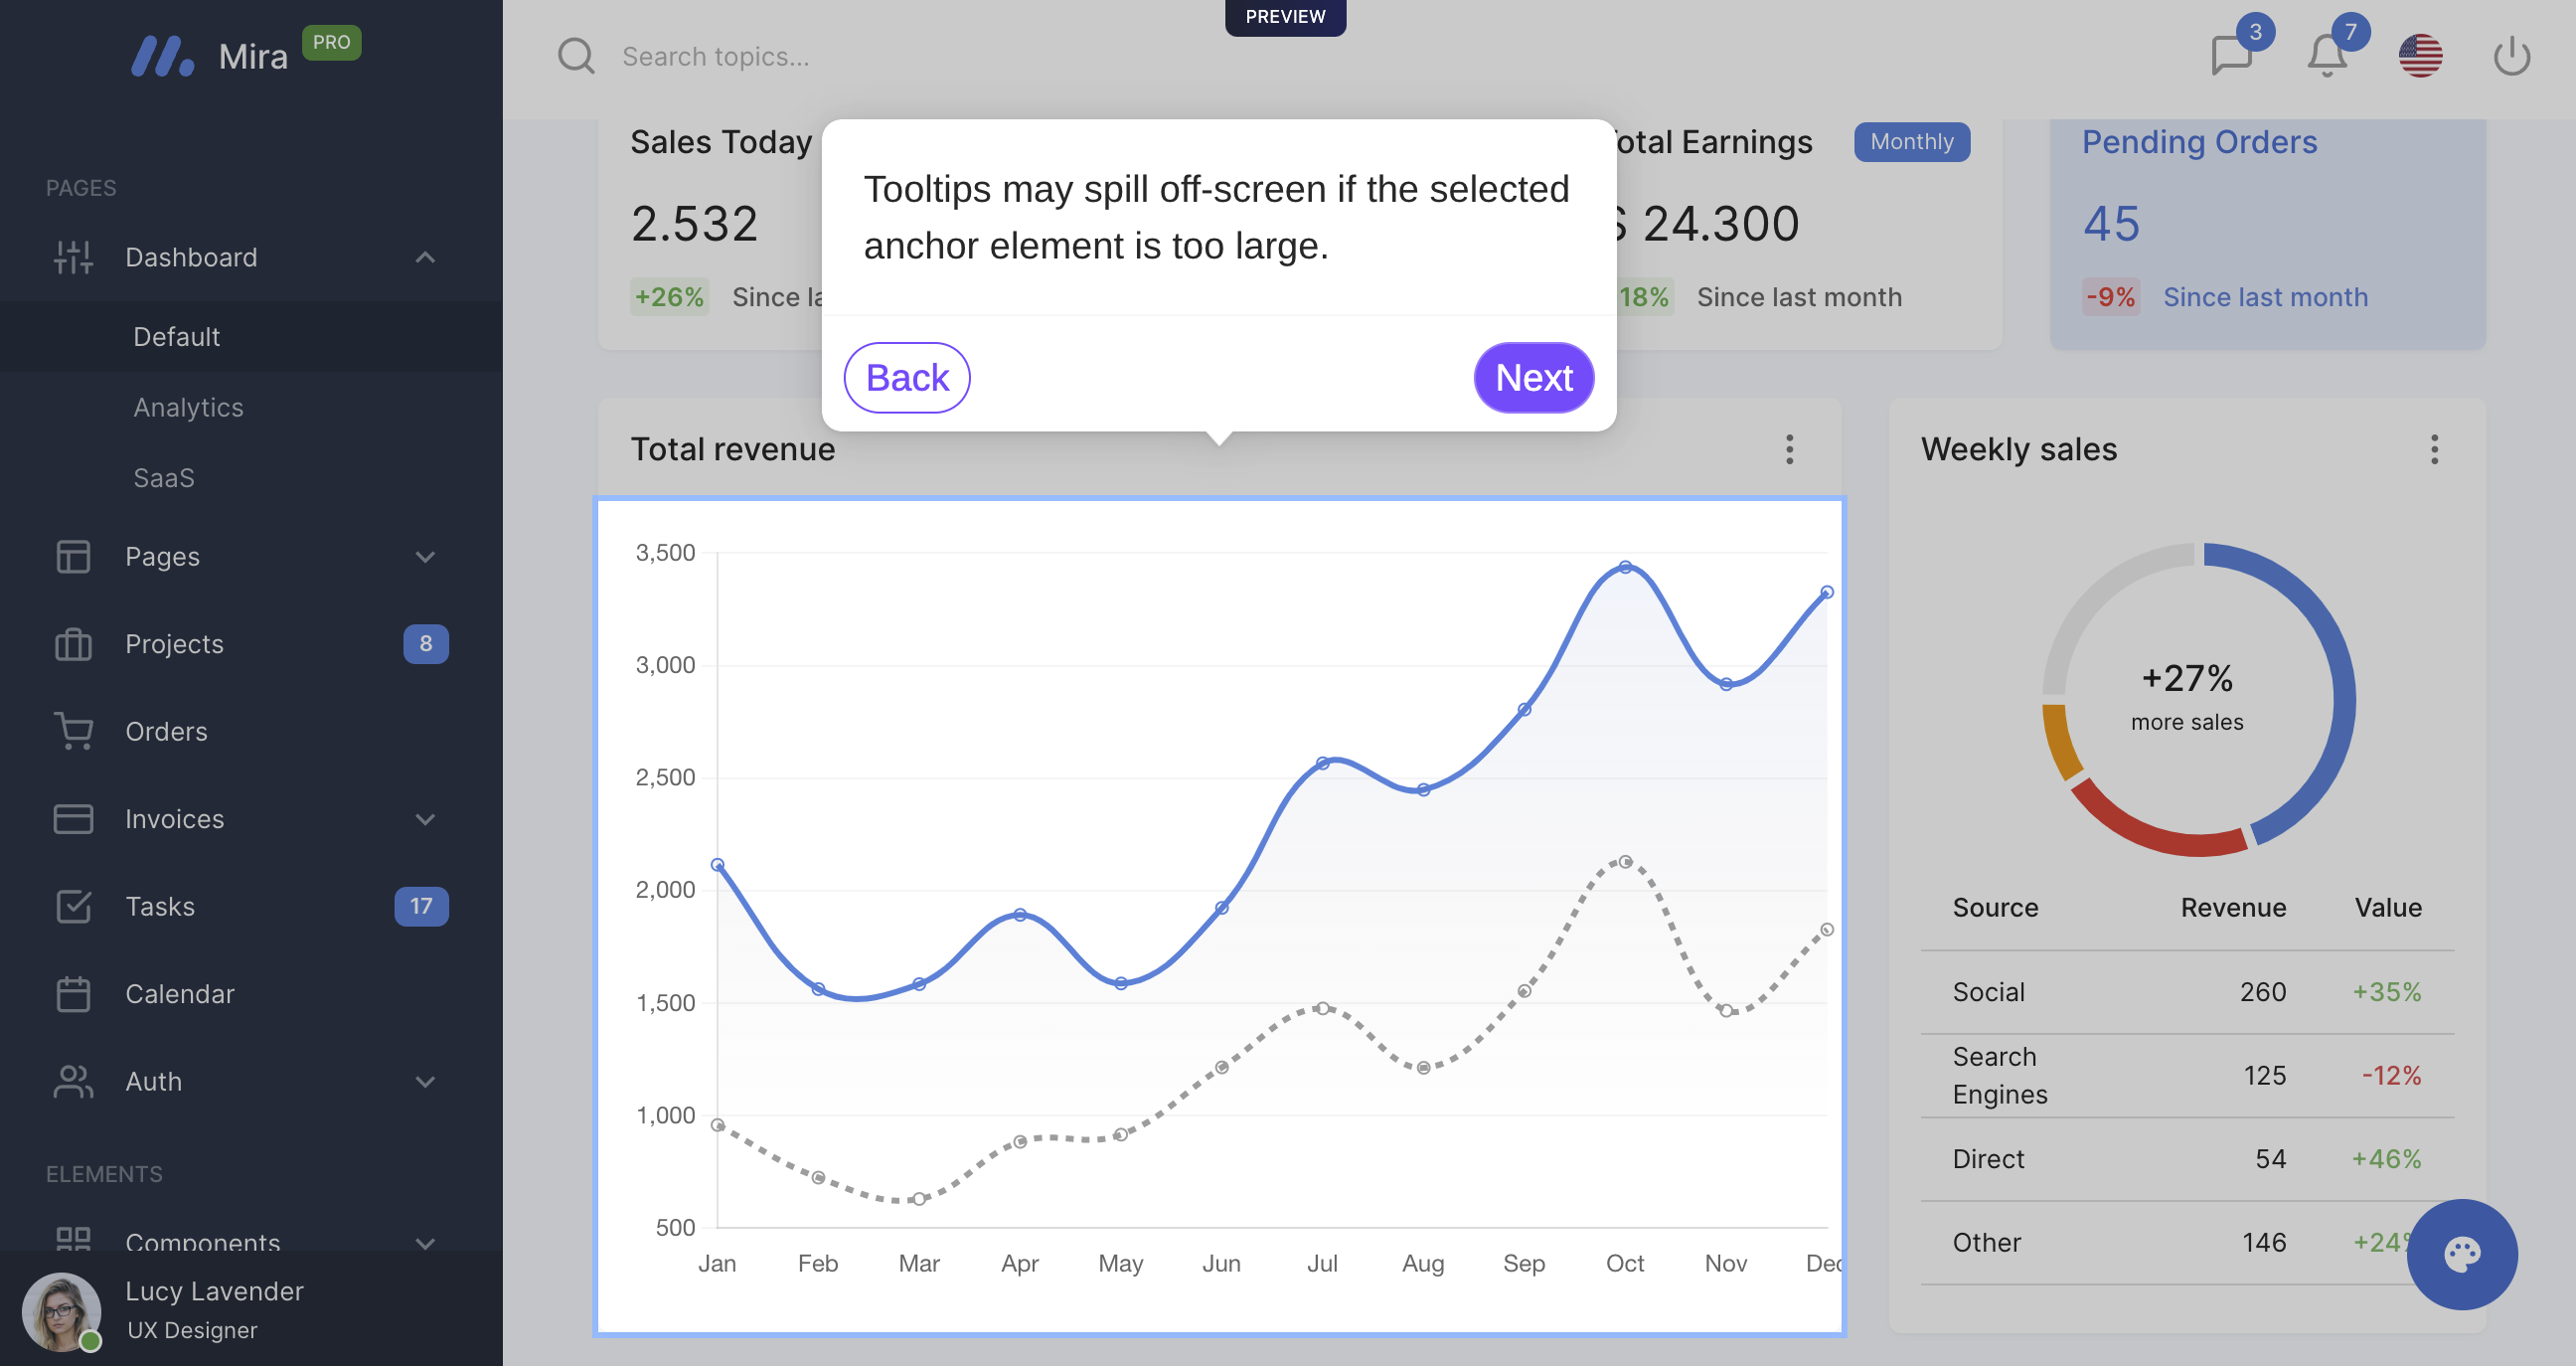Open Total revenue three-dot menu
The width and height of the screenshot is (2576, 1366).
pyautogui.click(x=1789, y=449)
